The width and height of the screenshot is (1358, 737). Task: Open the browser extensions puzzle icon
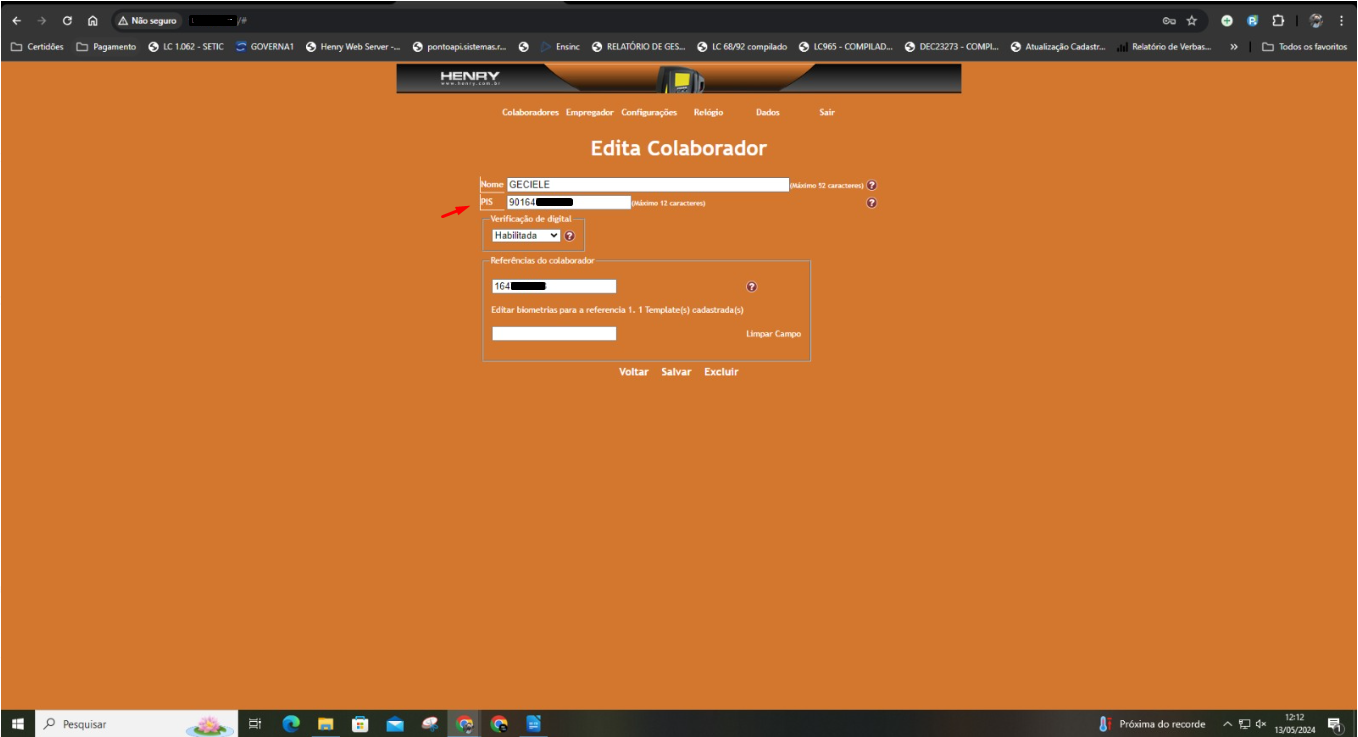pos(1278,20)
